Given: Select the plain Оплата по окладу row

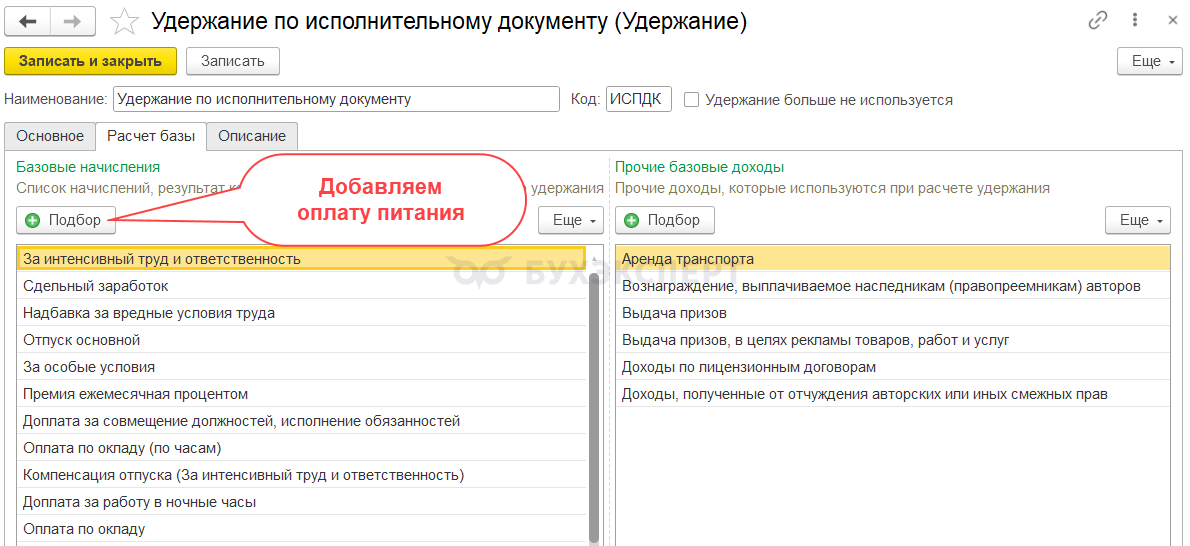Looking at the screenshot, I should [x=301, y=529].
